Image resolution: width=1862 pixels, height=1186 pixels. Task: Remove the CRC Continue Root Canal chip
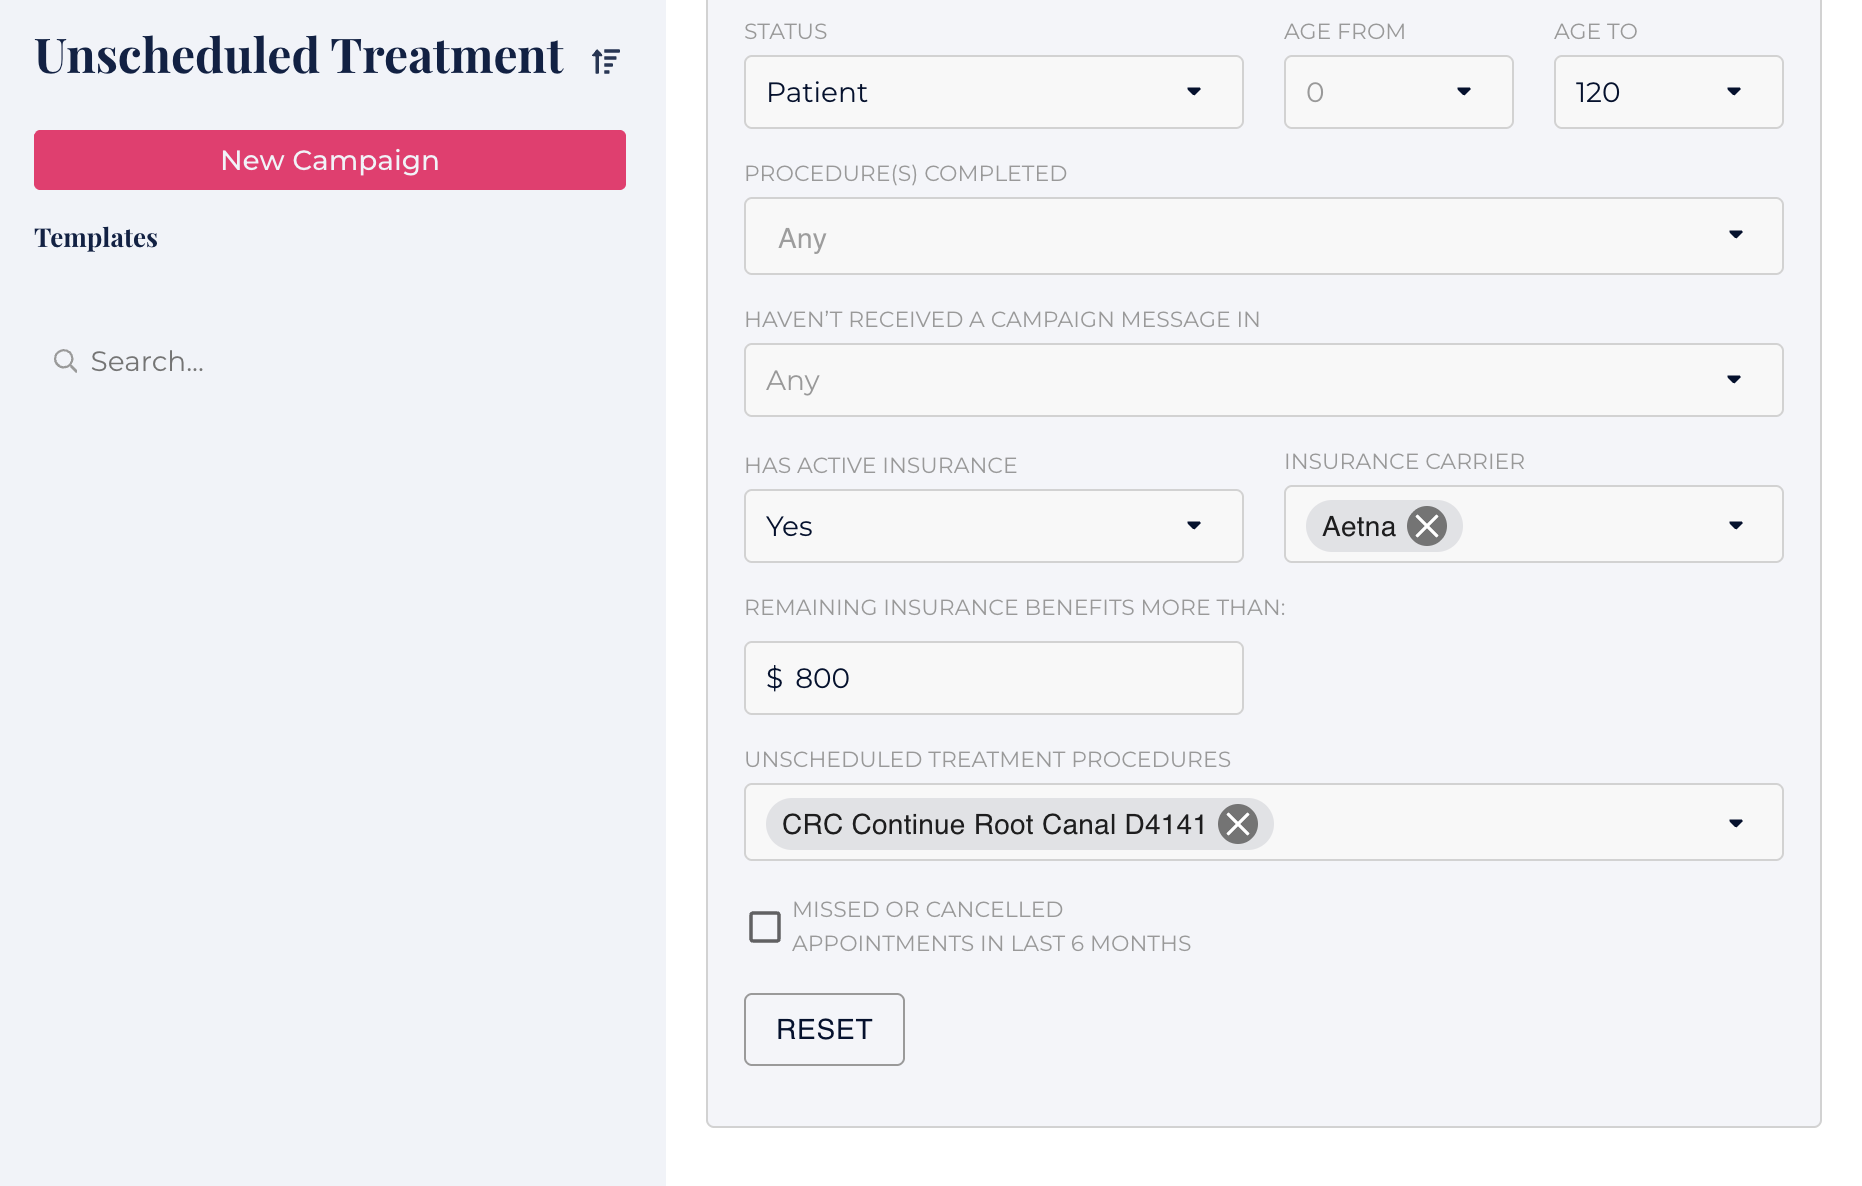click(x=1238, y=824)
